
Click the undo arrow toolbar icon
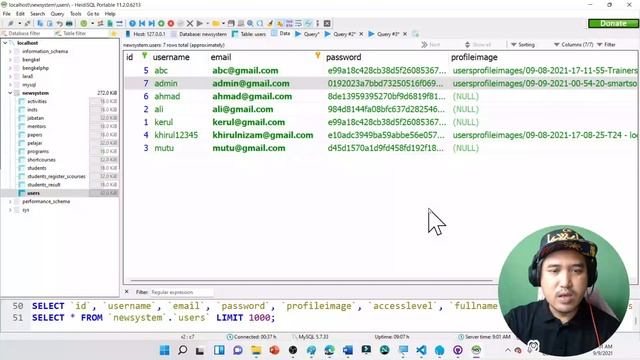(60, 23)
